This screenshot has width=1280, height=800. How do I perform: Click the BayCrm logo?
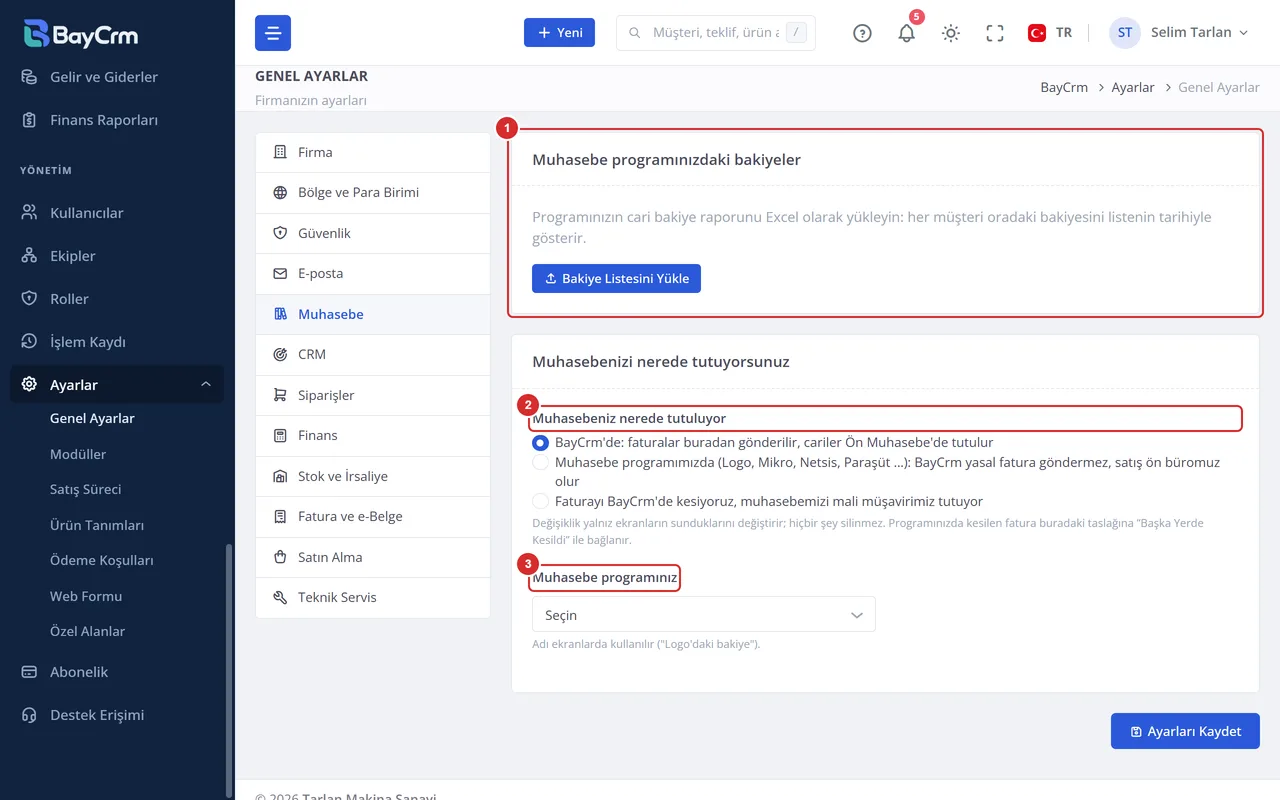pos(81,33)
